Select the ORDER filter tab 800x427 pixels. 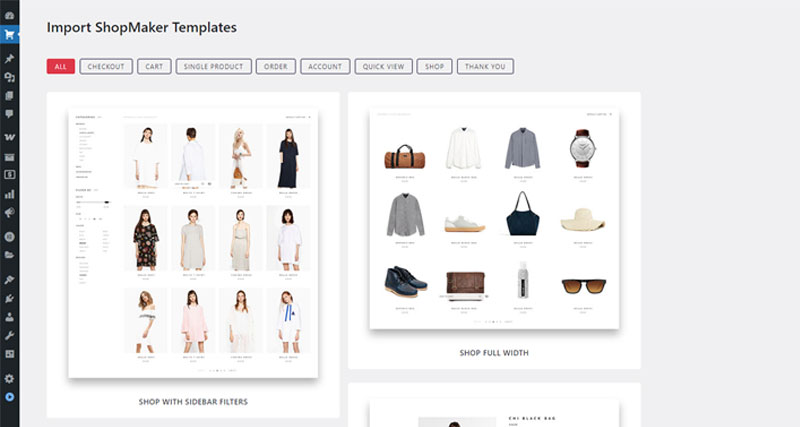[274, 67]
